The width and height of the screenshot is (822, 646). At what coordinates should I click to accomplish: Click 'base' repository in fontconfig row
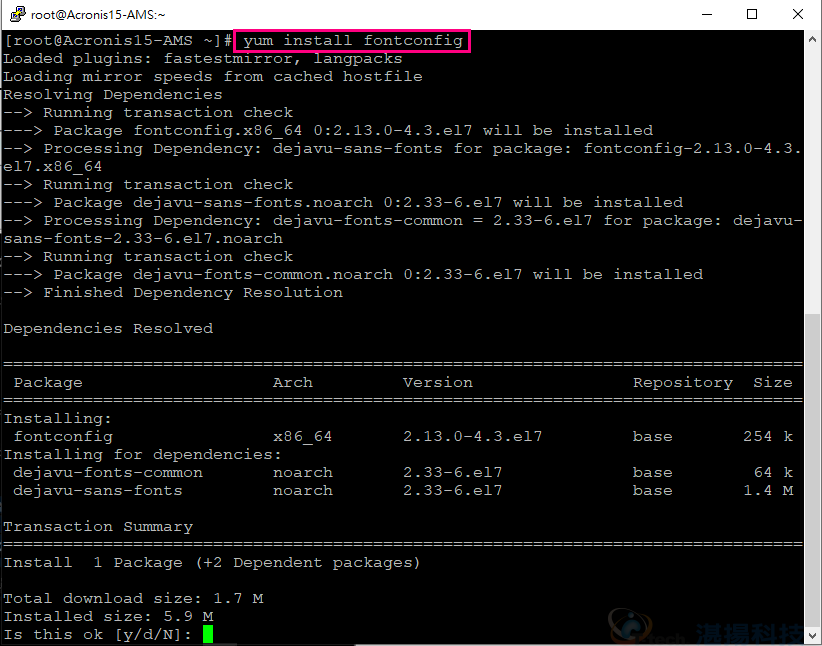click(x=652, y=436)
